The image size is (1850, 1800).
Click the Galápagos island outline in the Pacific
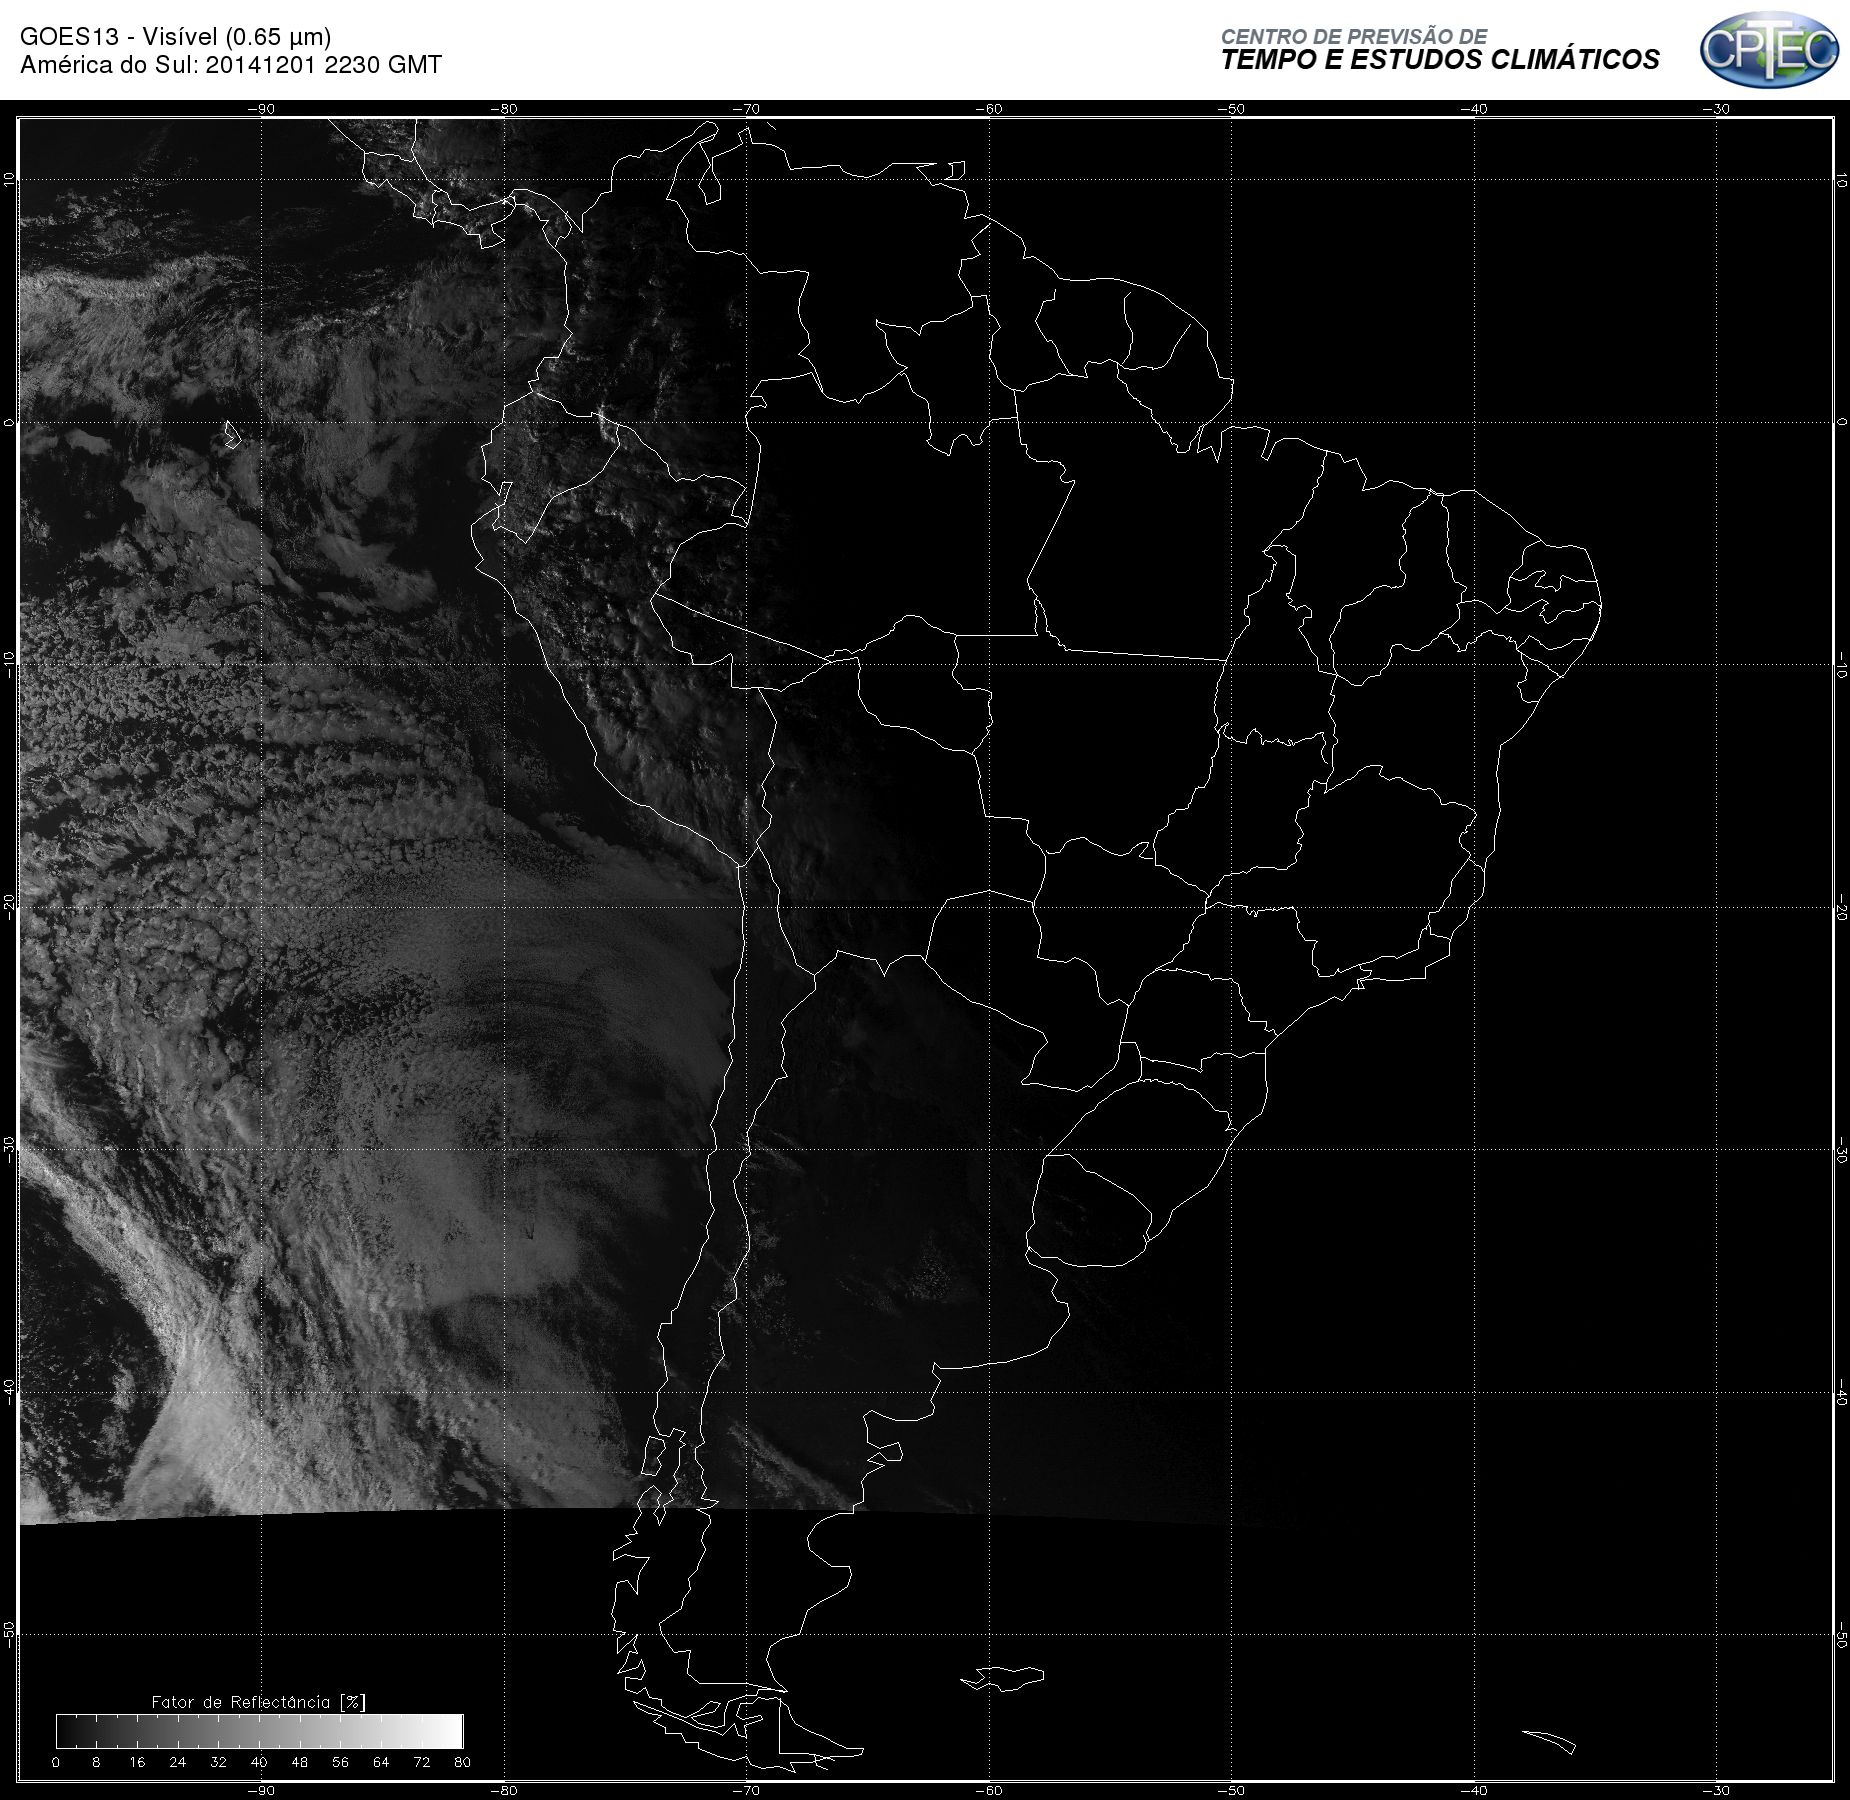pyautogui.click(x=231, y=434)
